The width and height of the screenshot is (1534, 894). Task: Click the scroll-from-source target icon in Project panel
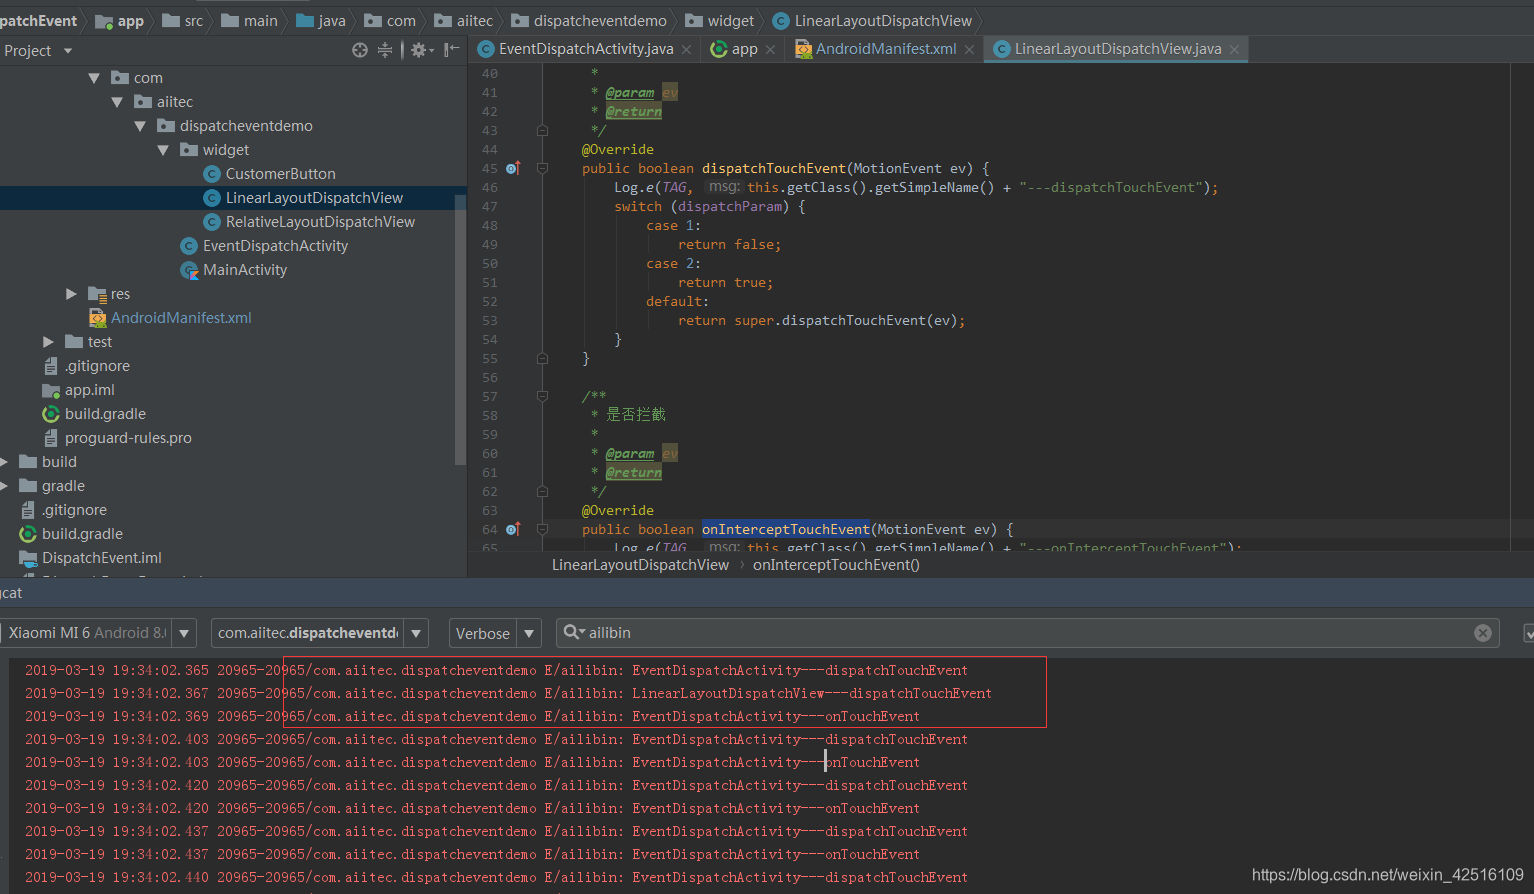point(360,50)
